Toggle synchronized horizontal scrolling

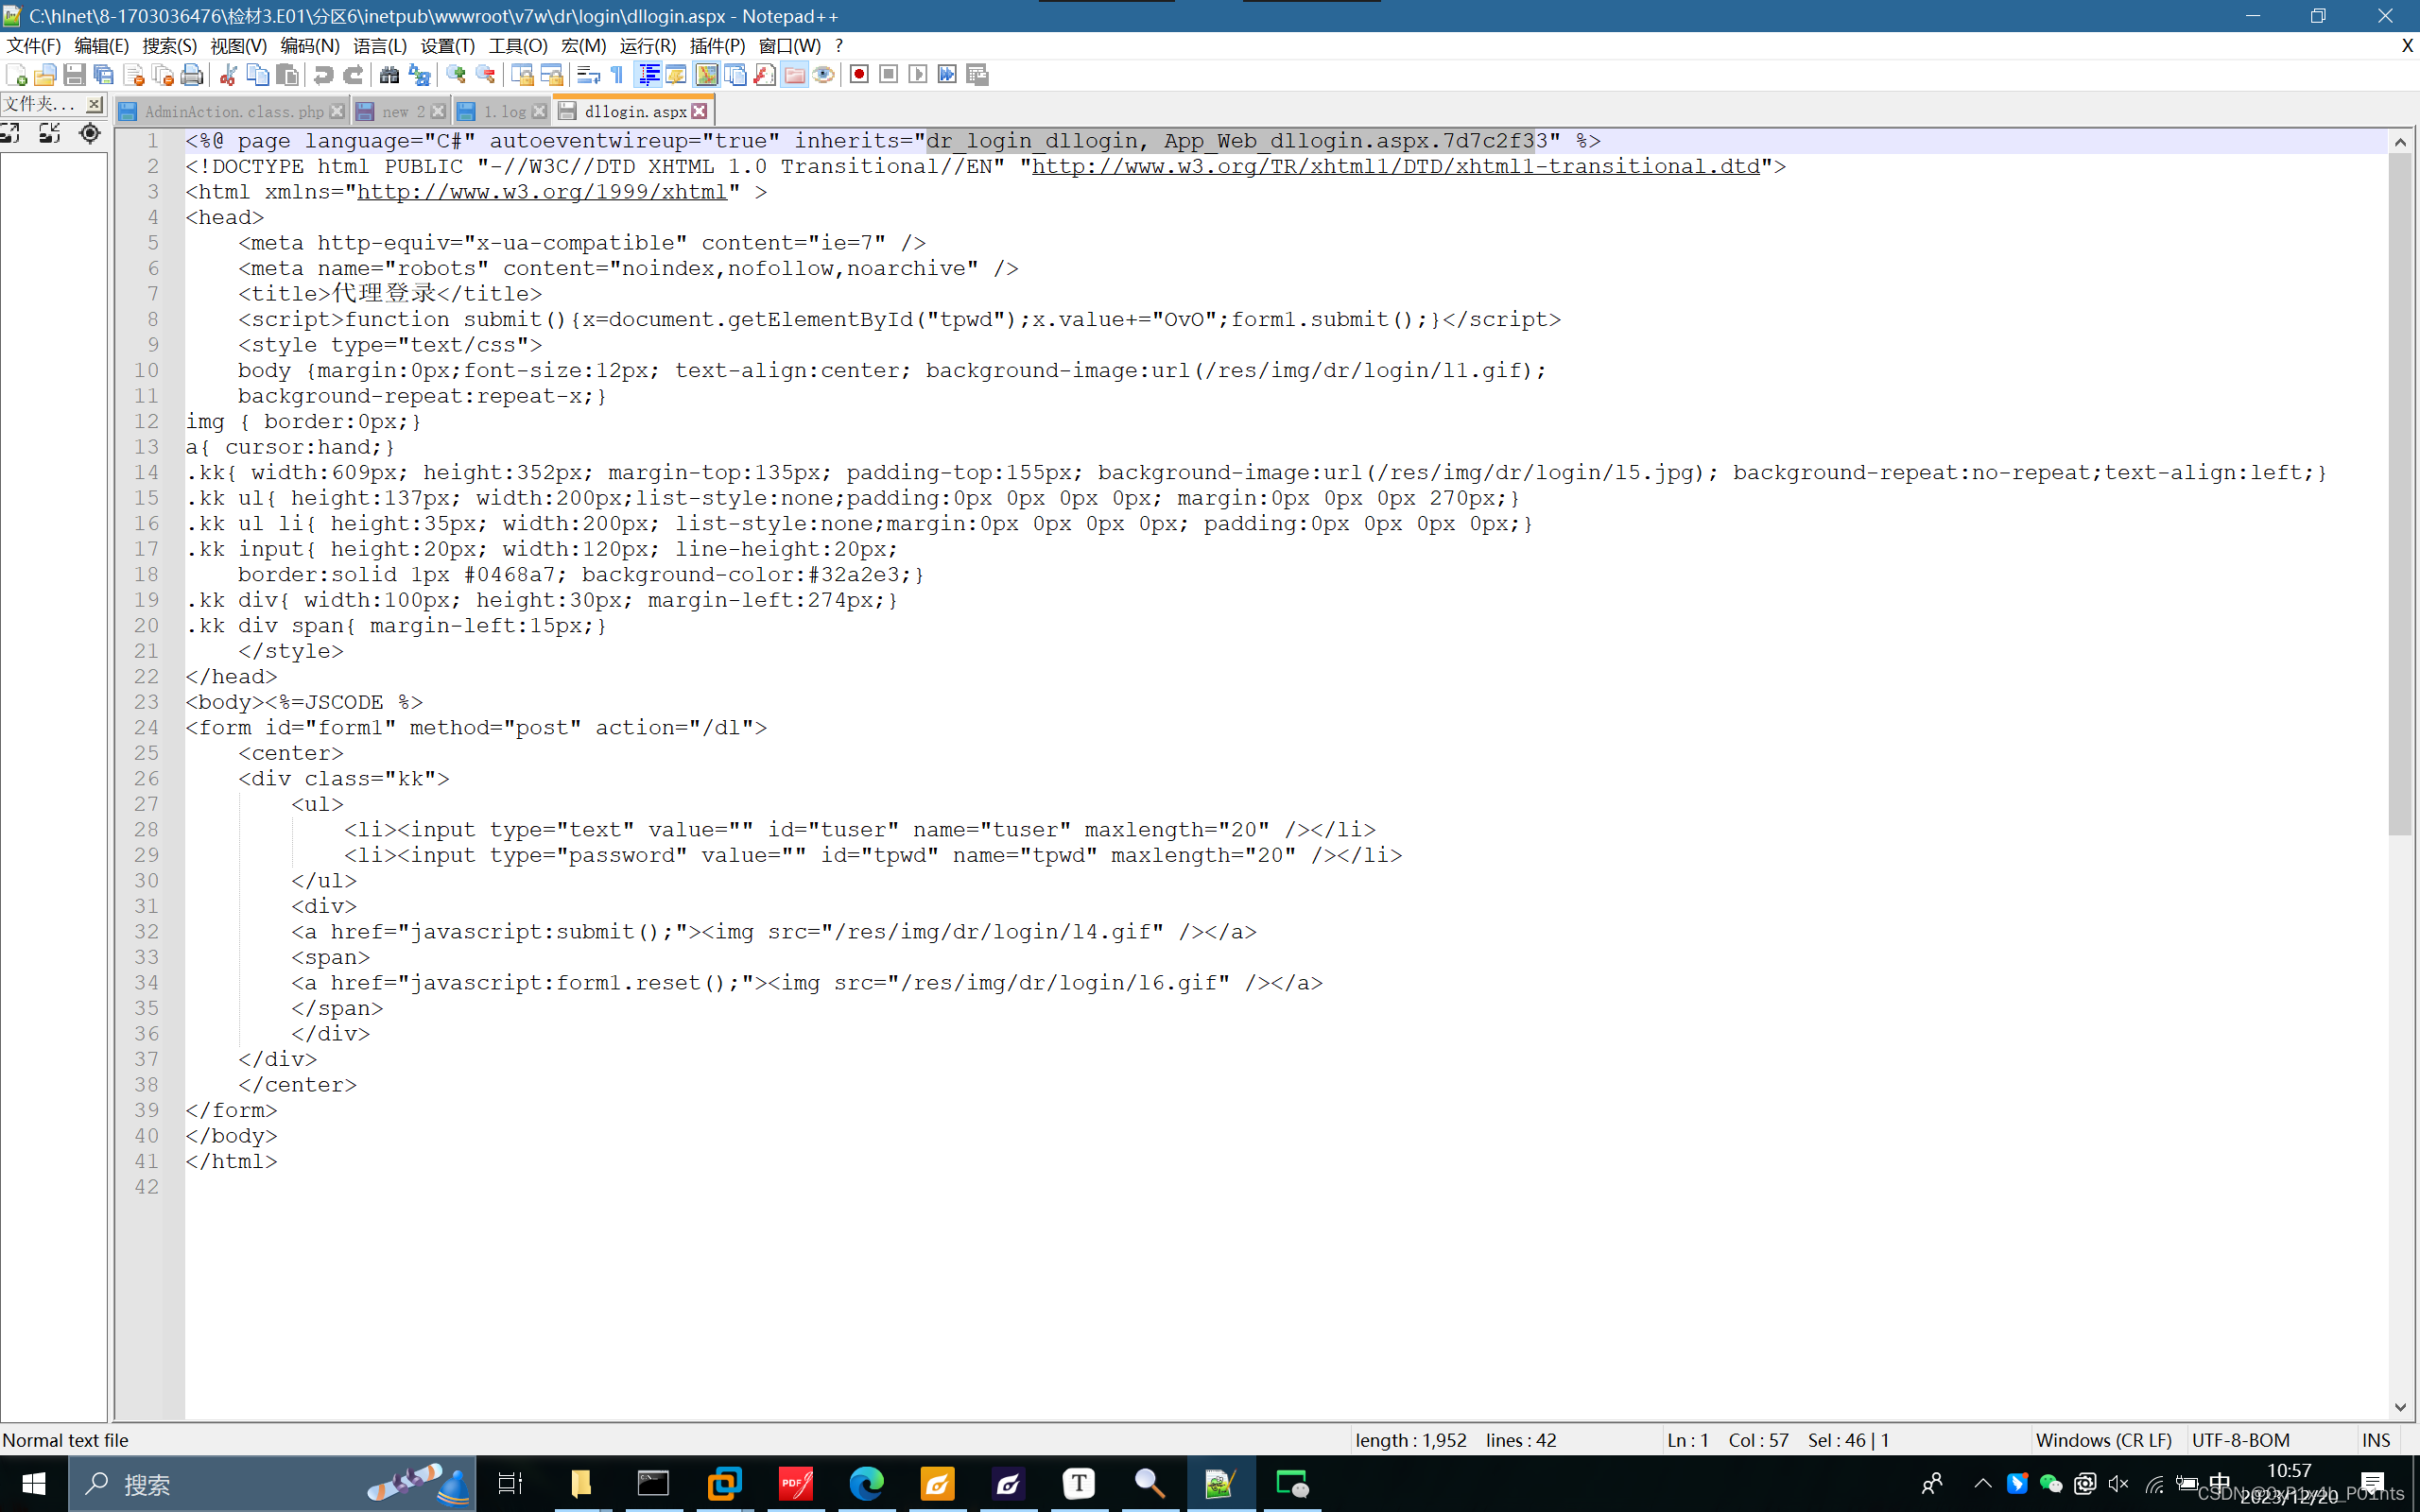point(552,75)
